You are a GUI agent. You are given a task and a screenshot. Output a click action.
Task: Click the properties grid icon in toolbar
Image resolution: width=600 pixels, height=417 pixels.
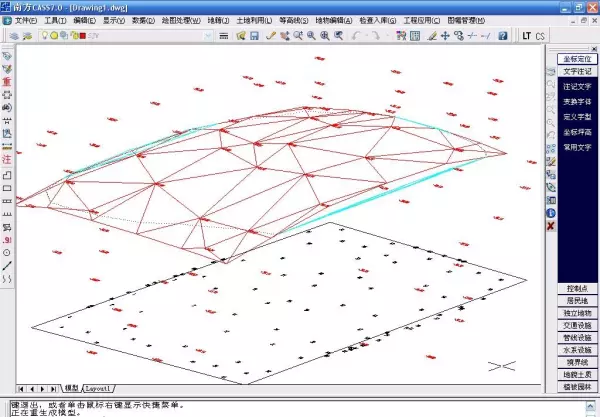coord(415,36)
